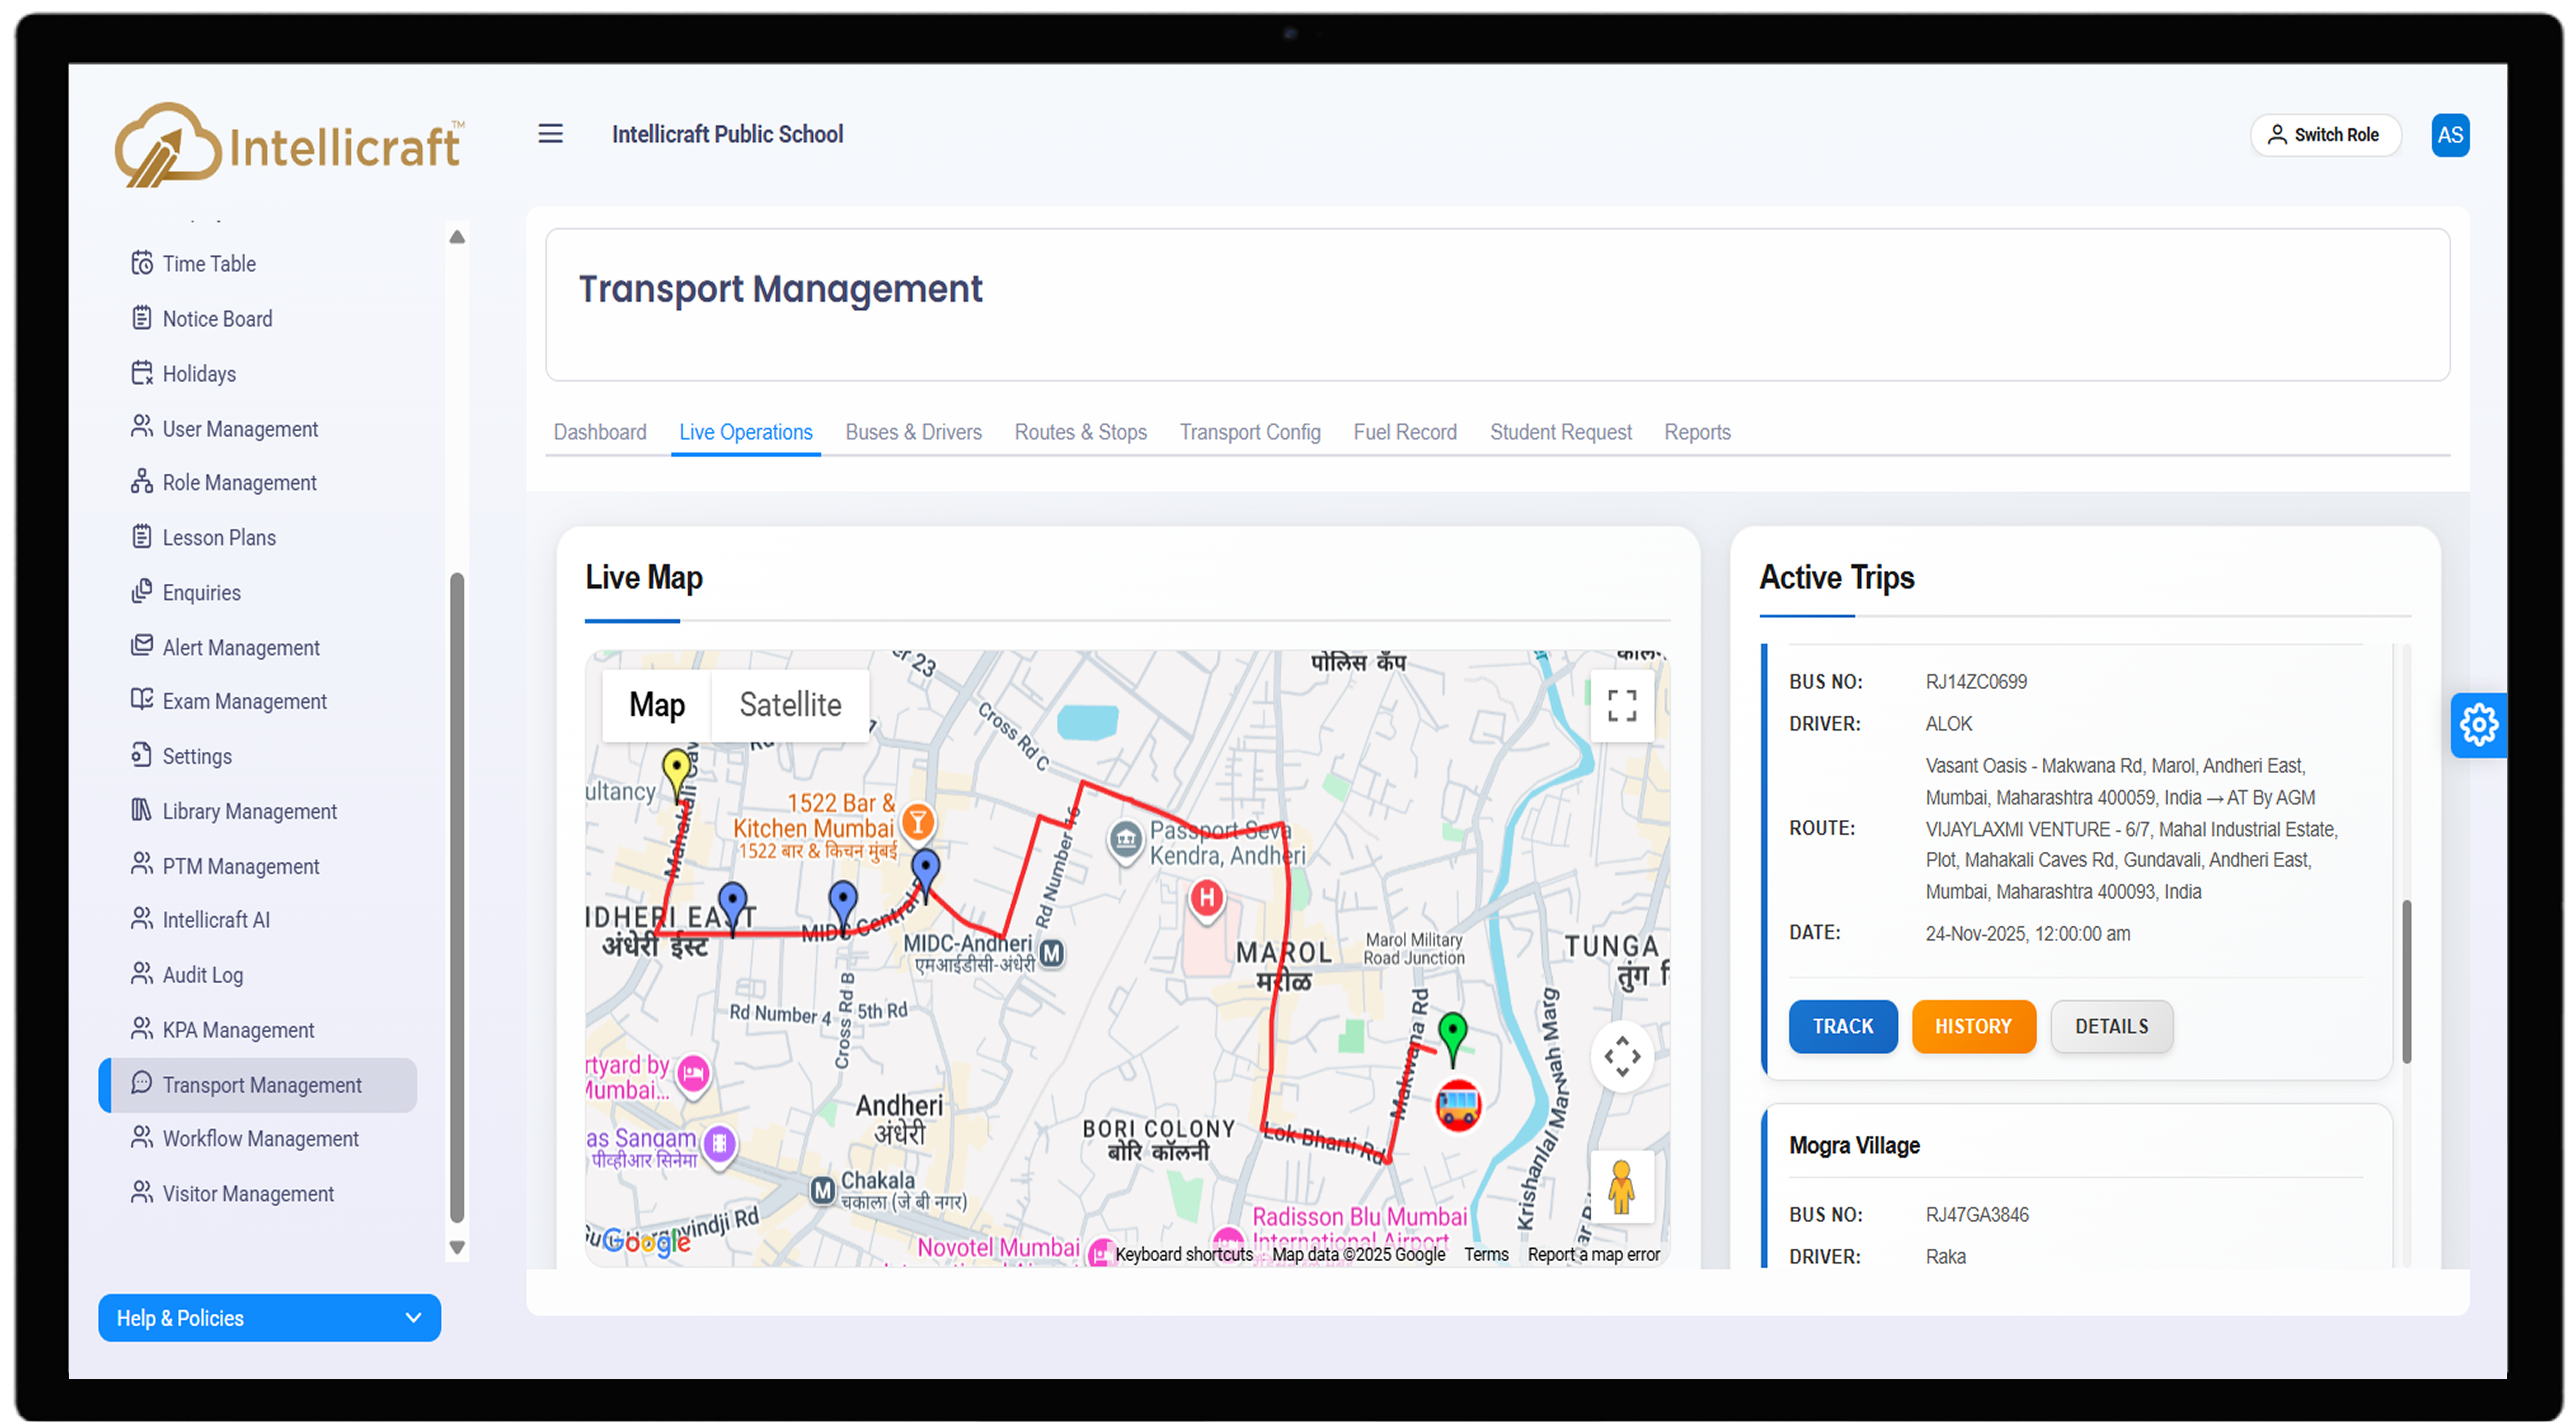Open the floating settings gear on right edge
The width and height of the screenshot is (2576, 1422).
click(2479, 725)
